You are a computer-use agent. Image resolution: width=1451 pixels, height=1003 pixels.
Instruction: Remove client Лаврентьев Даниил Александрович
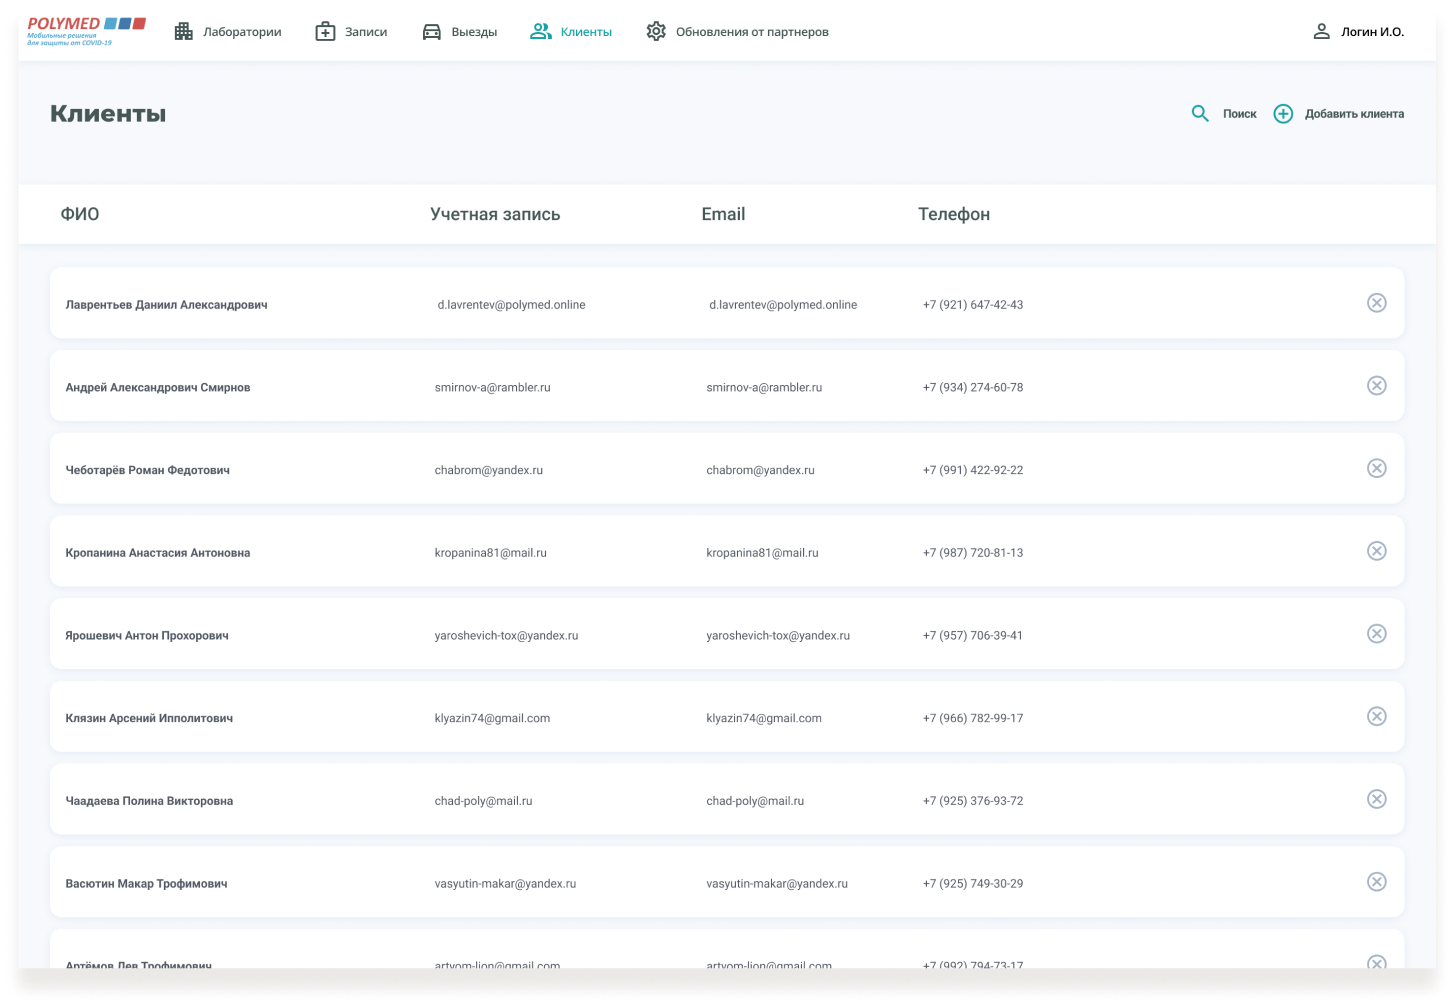(1376, 303)
